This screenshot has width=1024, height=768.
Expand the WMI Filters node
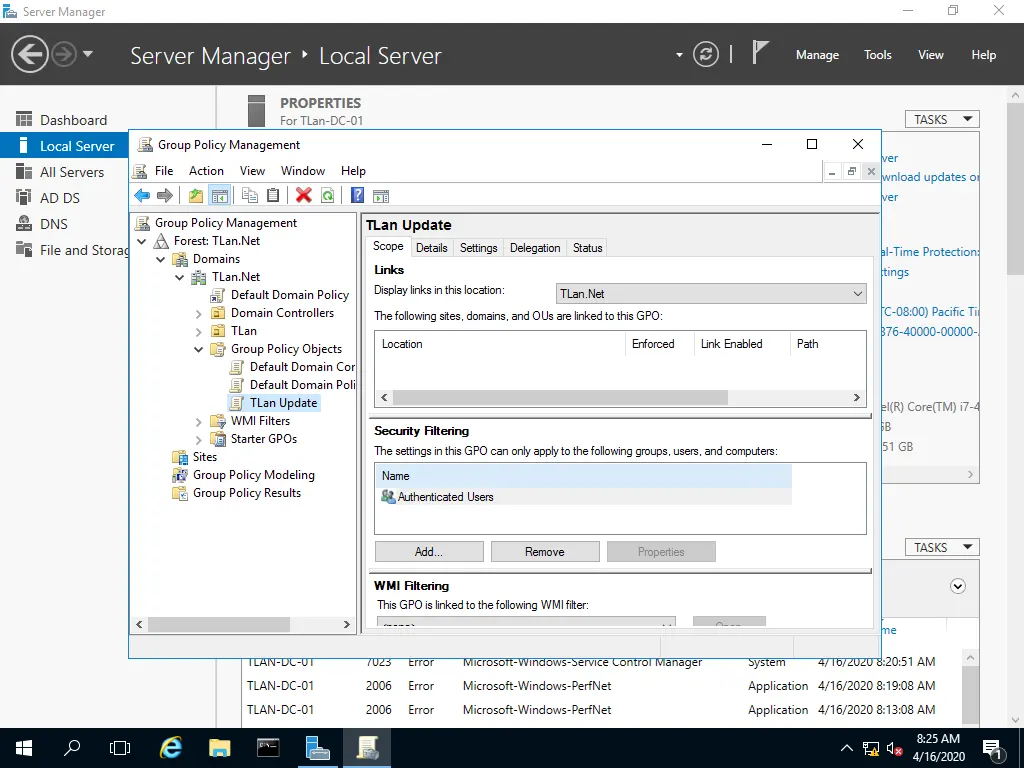pos(199,421)
